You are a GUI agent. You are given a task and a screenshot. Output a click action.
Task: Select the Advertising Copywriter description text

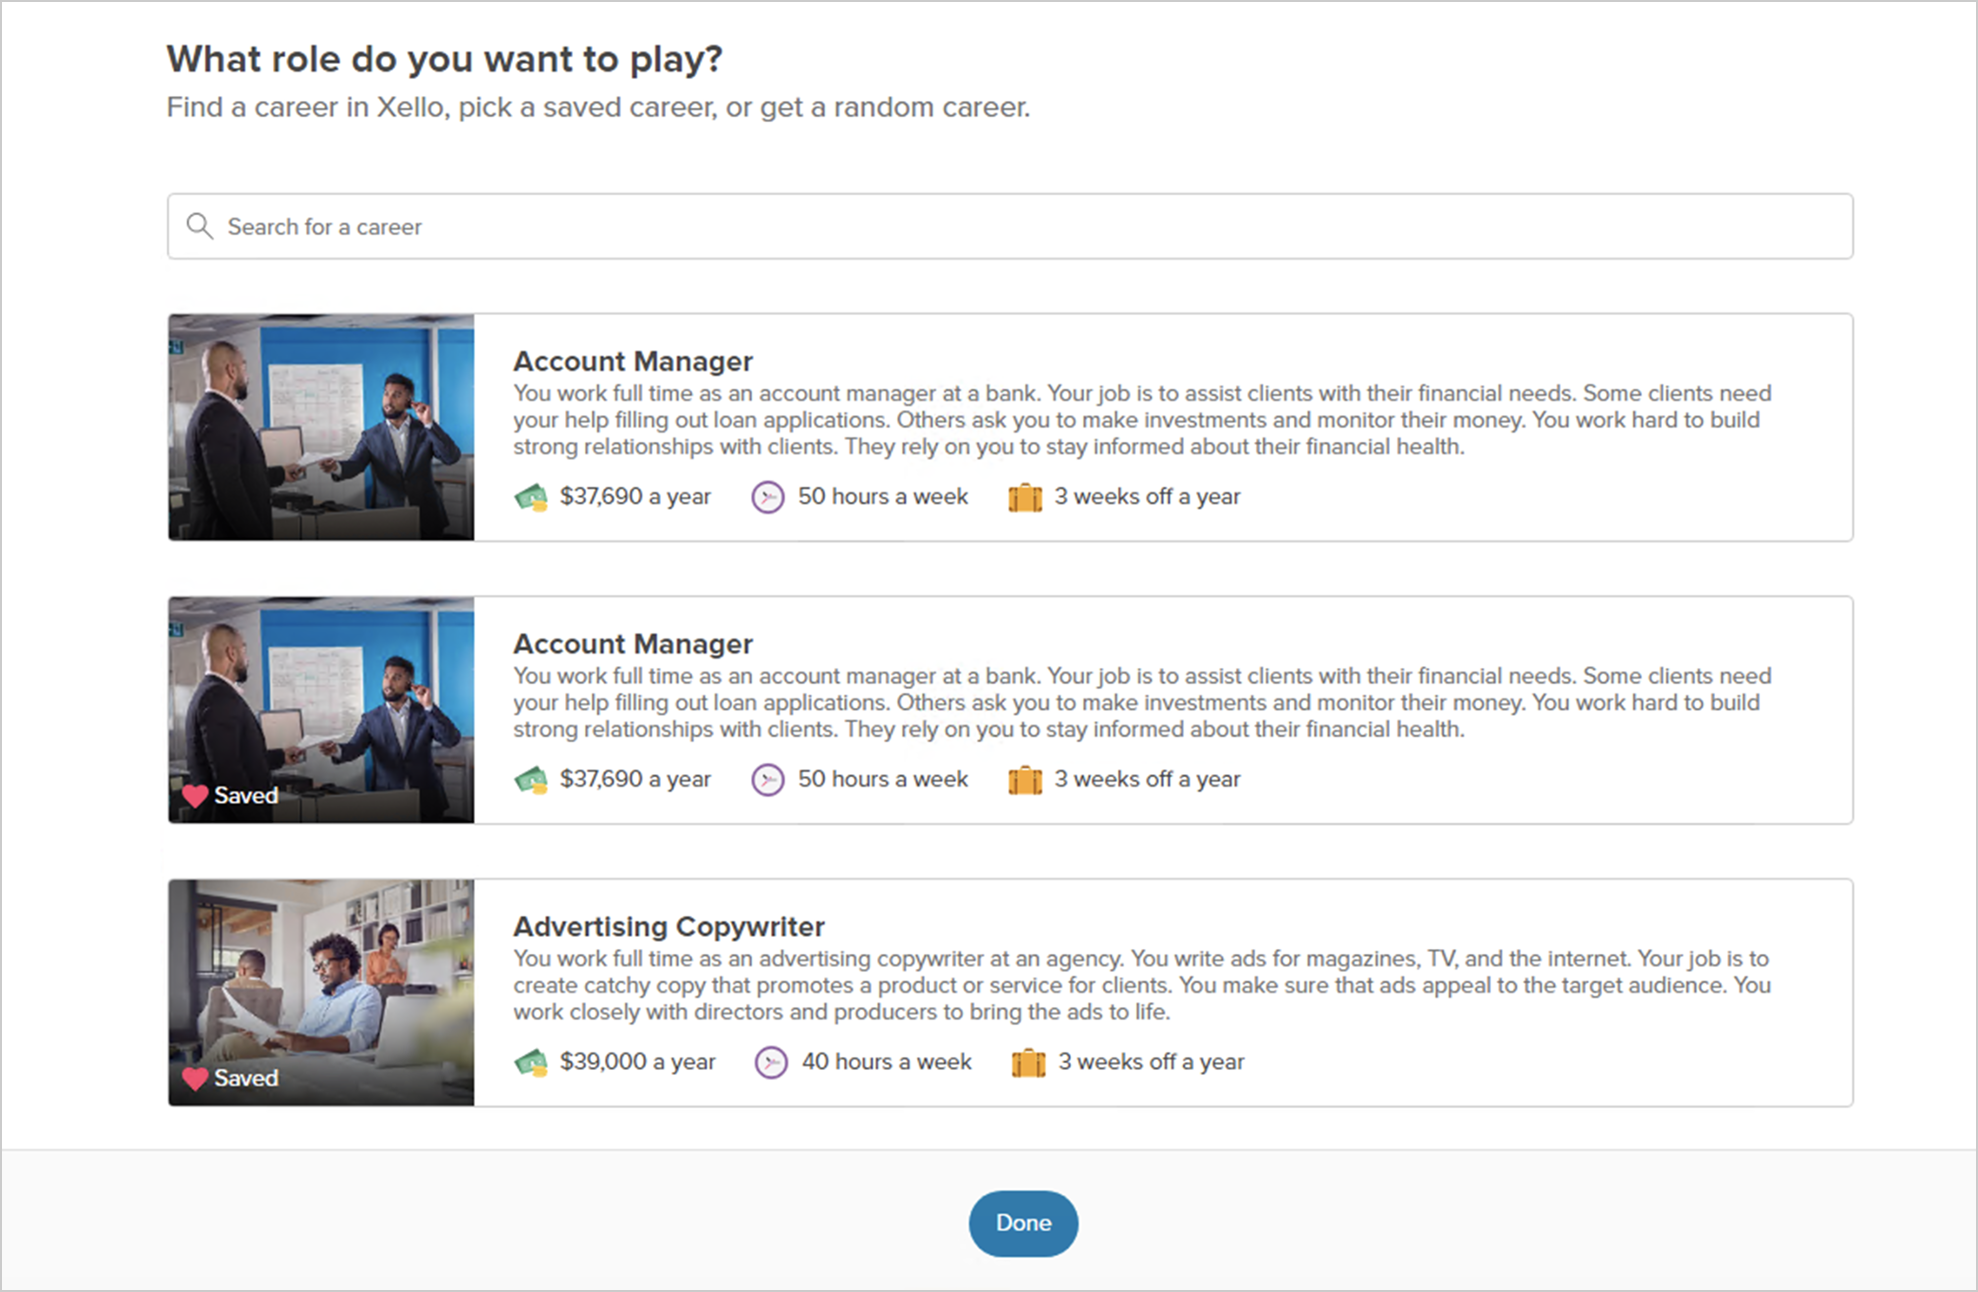pyautogui.click(x=1141, y=985)
